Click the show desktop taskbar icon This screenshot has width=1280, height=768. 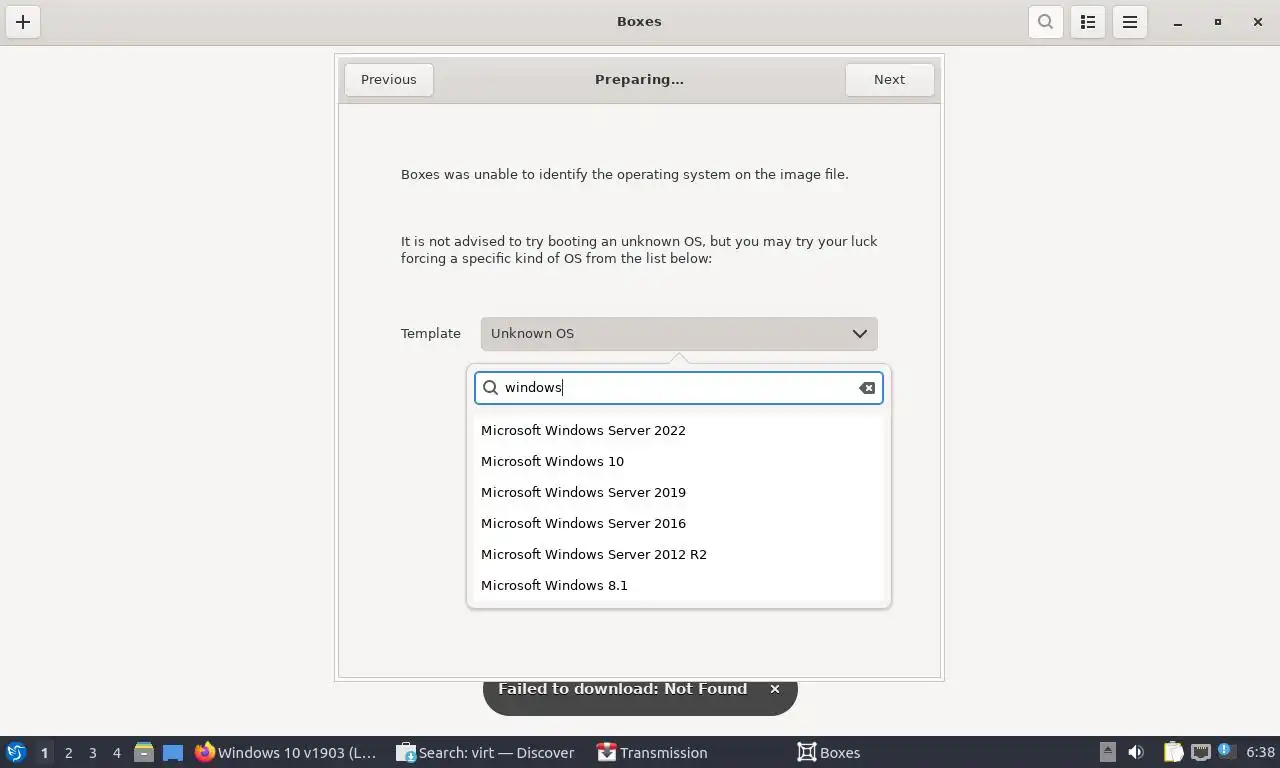173,753
